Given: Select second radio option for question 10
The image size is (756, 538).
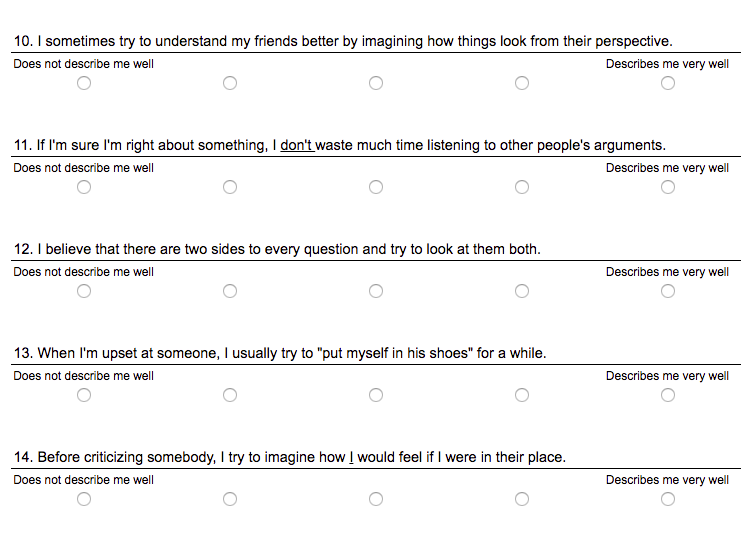Looking at the screenshot, I should (230, 83).
